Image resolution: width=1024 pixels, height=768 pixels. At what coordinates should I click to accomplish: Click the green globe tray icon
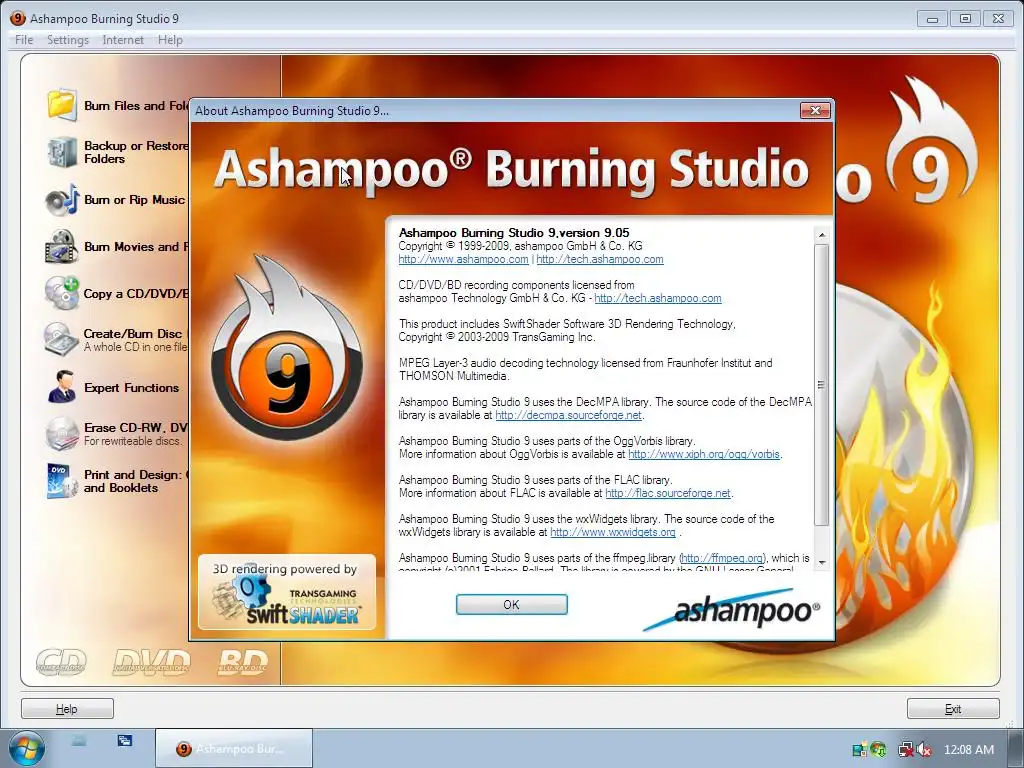[x=879, y=750]
